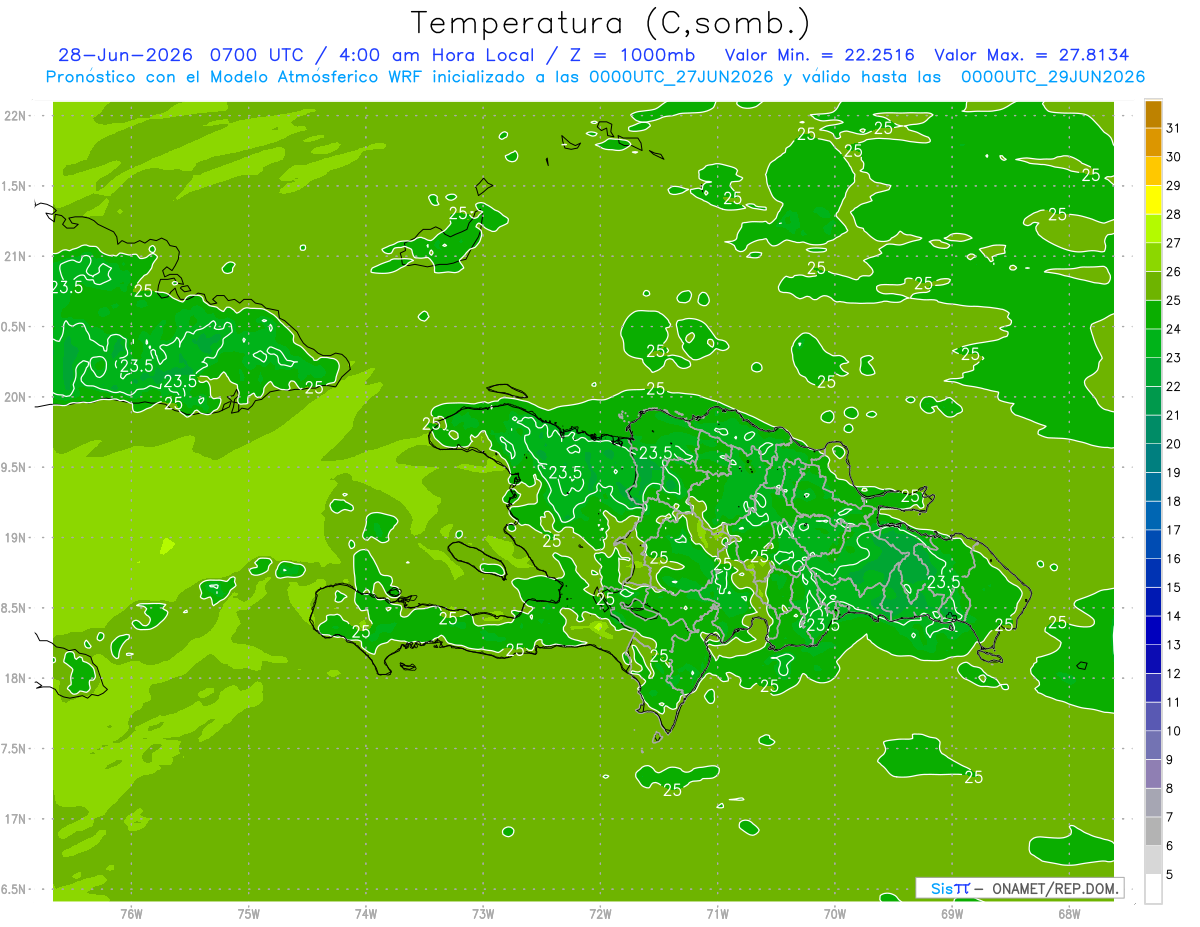The height and width of the screenshot is (927, 1200).
Task: Click the "29" label on the color scale
Action: tap(1174, 186)
